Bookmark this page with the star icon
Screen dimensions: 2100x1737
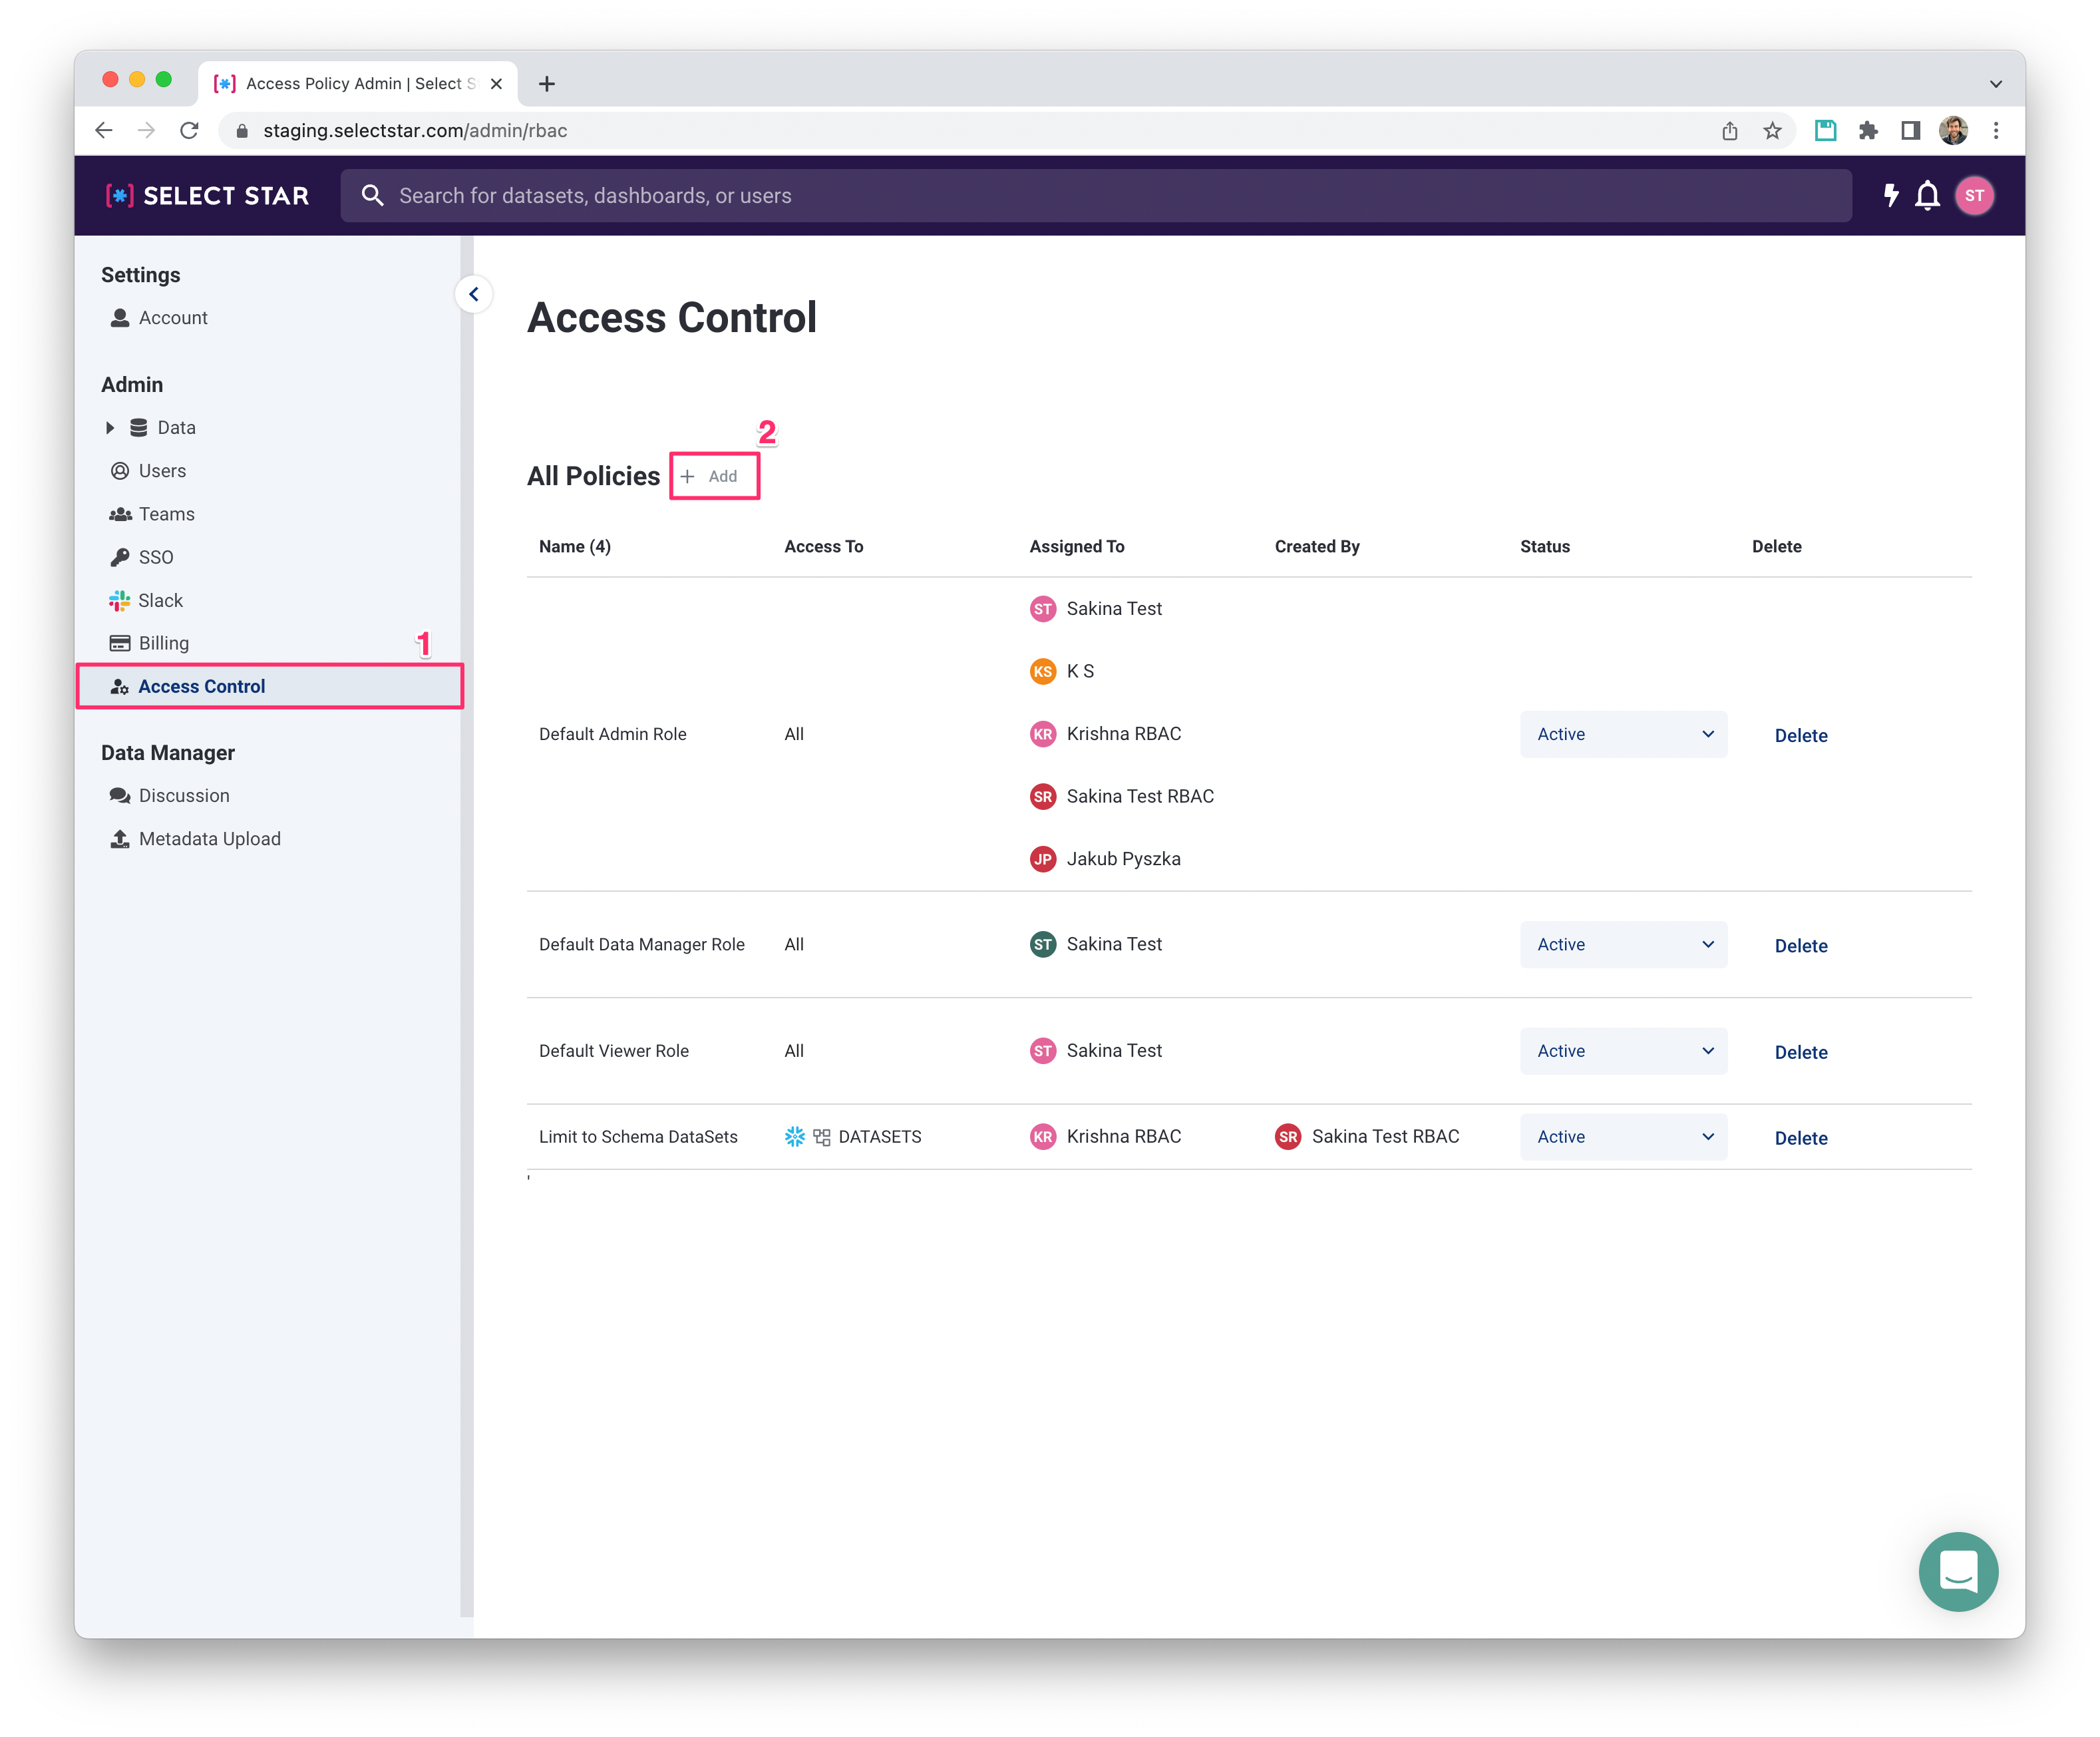1772,131
